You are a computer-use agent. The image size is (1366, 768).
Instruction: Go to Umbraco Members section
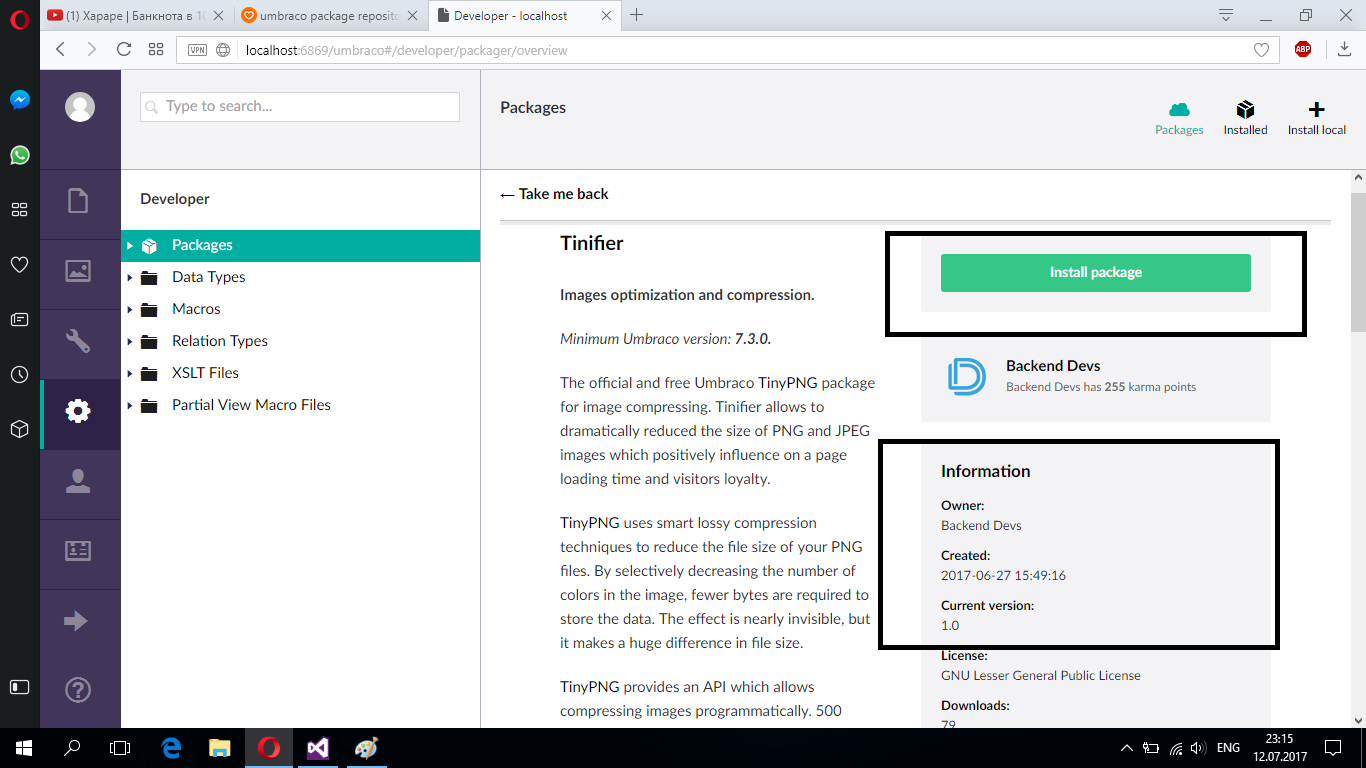(x=78, y=551)
